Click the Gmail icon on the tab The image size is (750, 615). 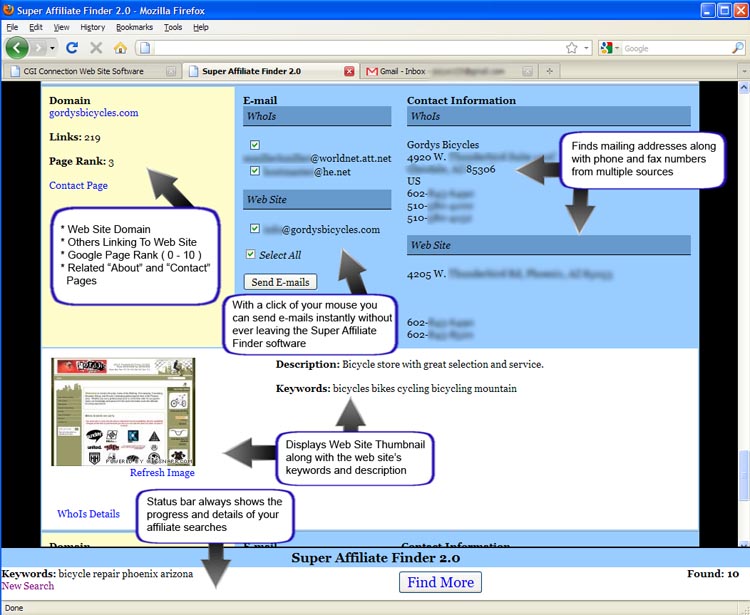372,71
